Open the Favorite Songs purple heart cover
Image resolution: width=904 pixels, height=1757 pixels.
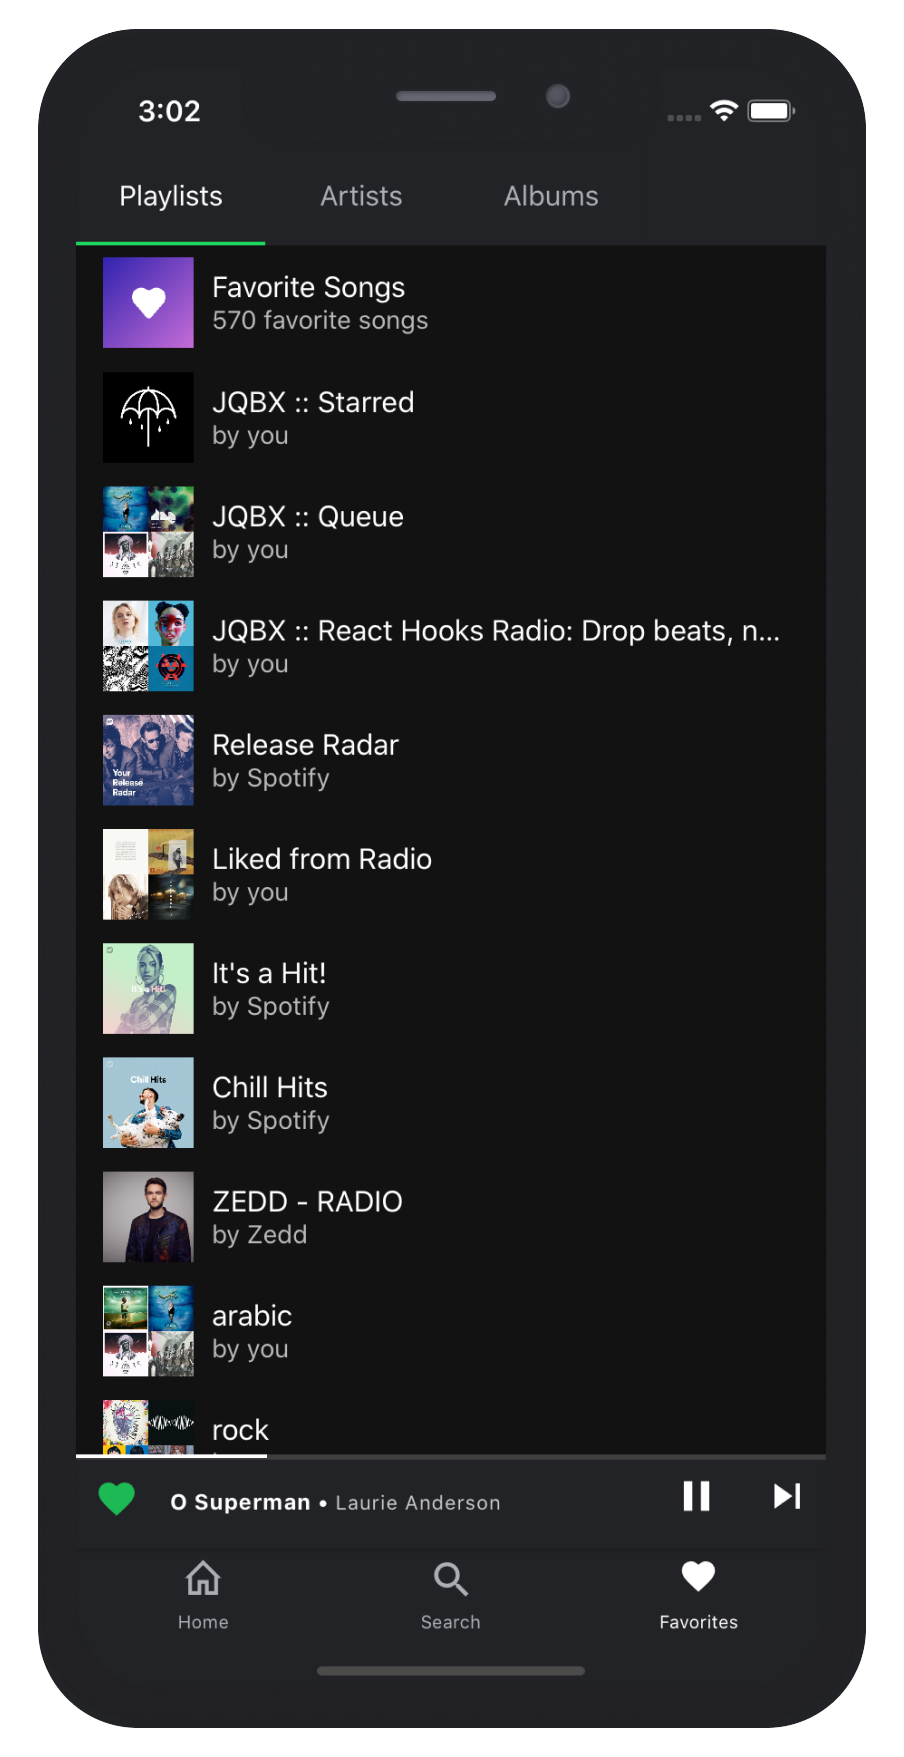tap(148, 303)
